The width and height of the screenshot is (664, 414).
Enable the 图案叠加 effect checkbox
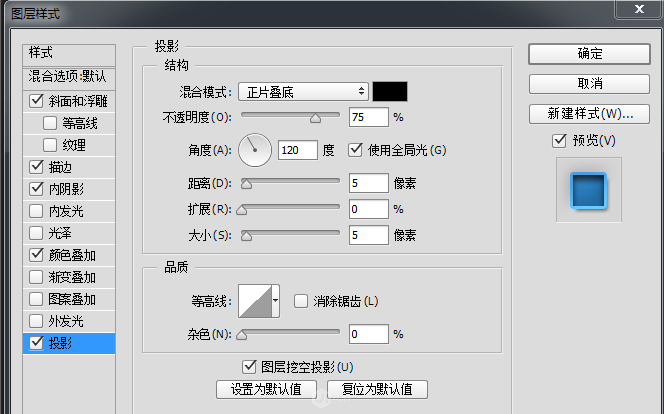[x=36, y=299]
